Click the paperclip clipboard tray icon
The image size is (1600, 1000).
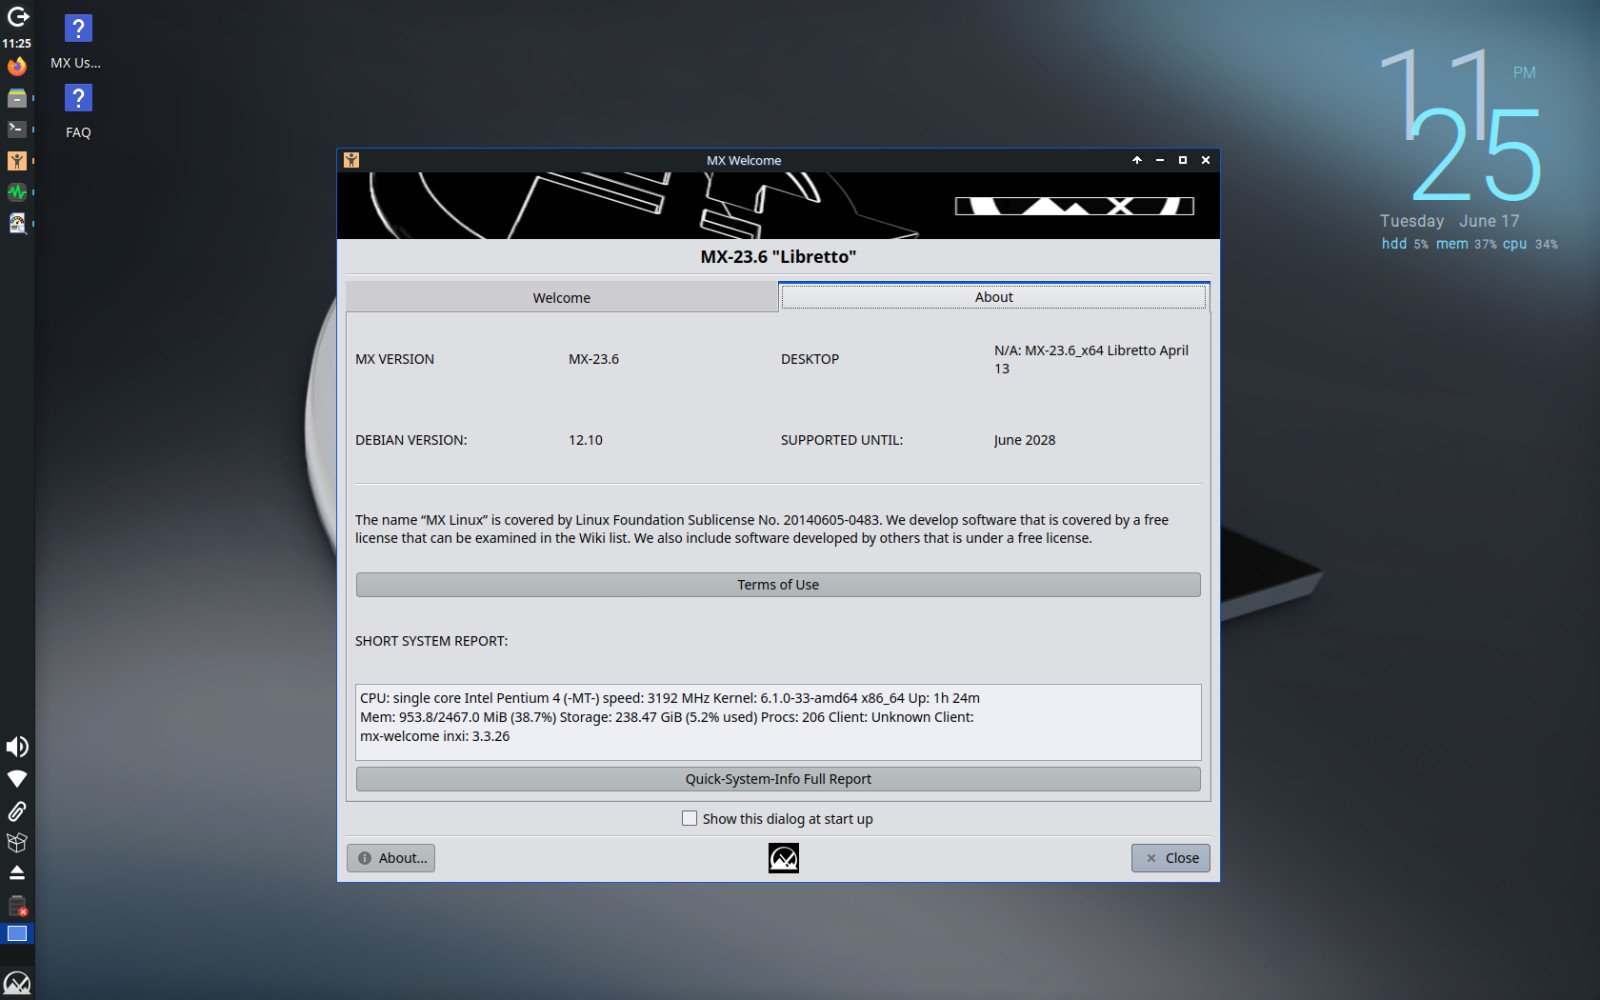pyautogui.click(x=17, y=811)
